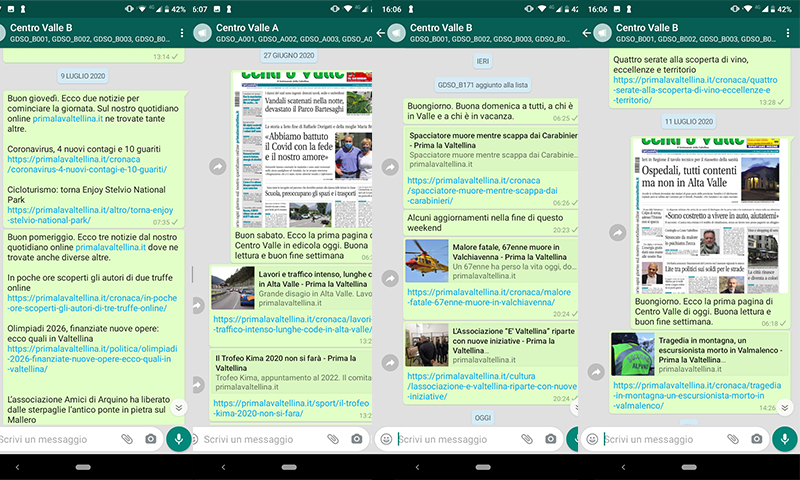Forward the Malore fatale helicopter message
The height and width of the screenshot is (480, 800).
pos(390,278)
